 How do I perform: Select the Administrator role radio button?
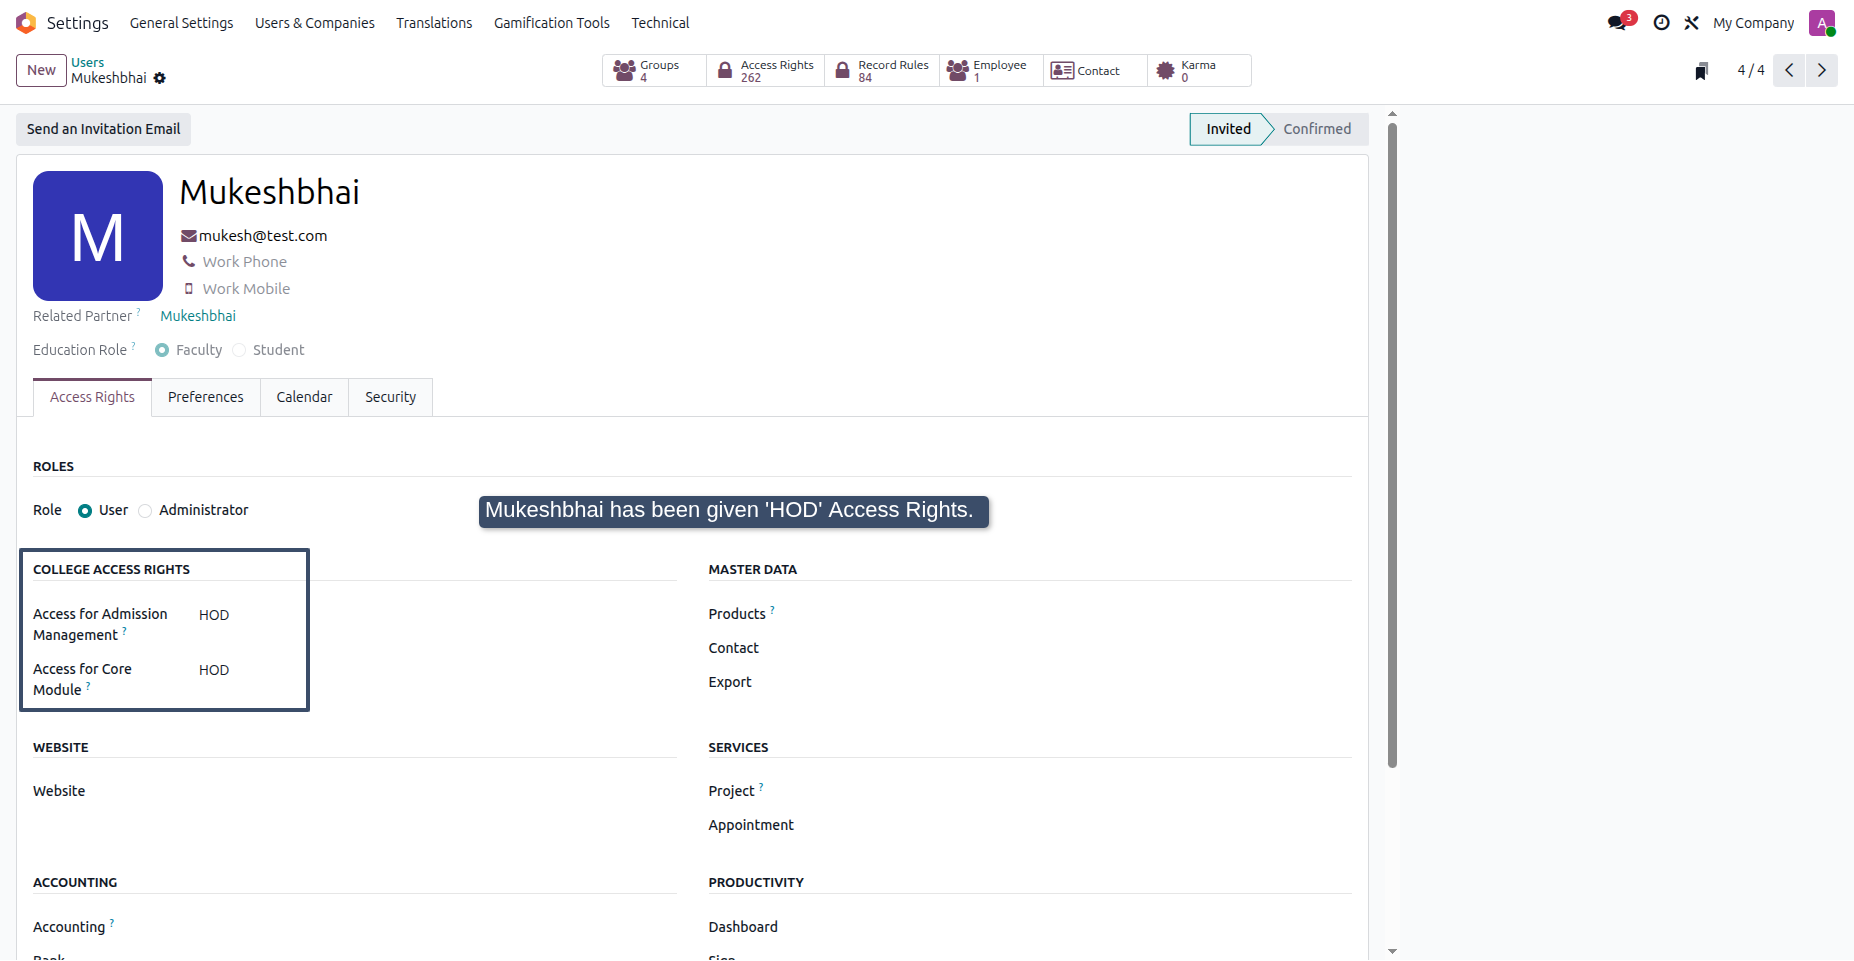click(x=145, y=511)
